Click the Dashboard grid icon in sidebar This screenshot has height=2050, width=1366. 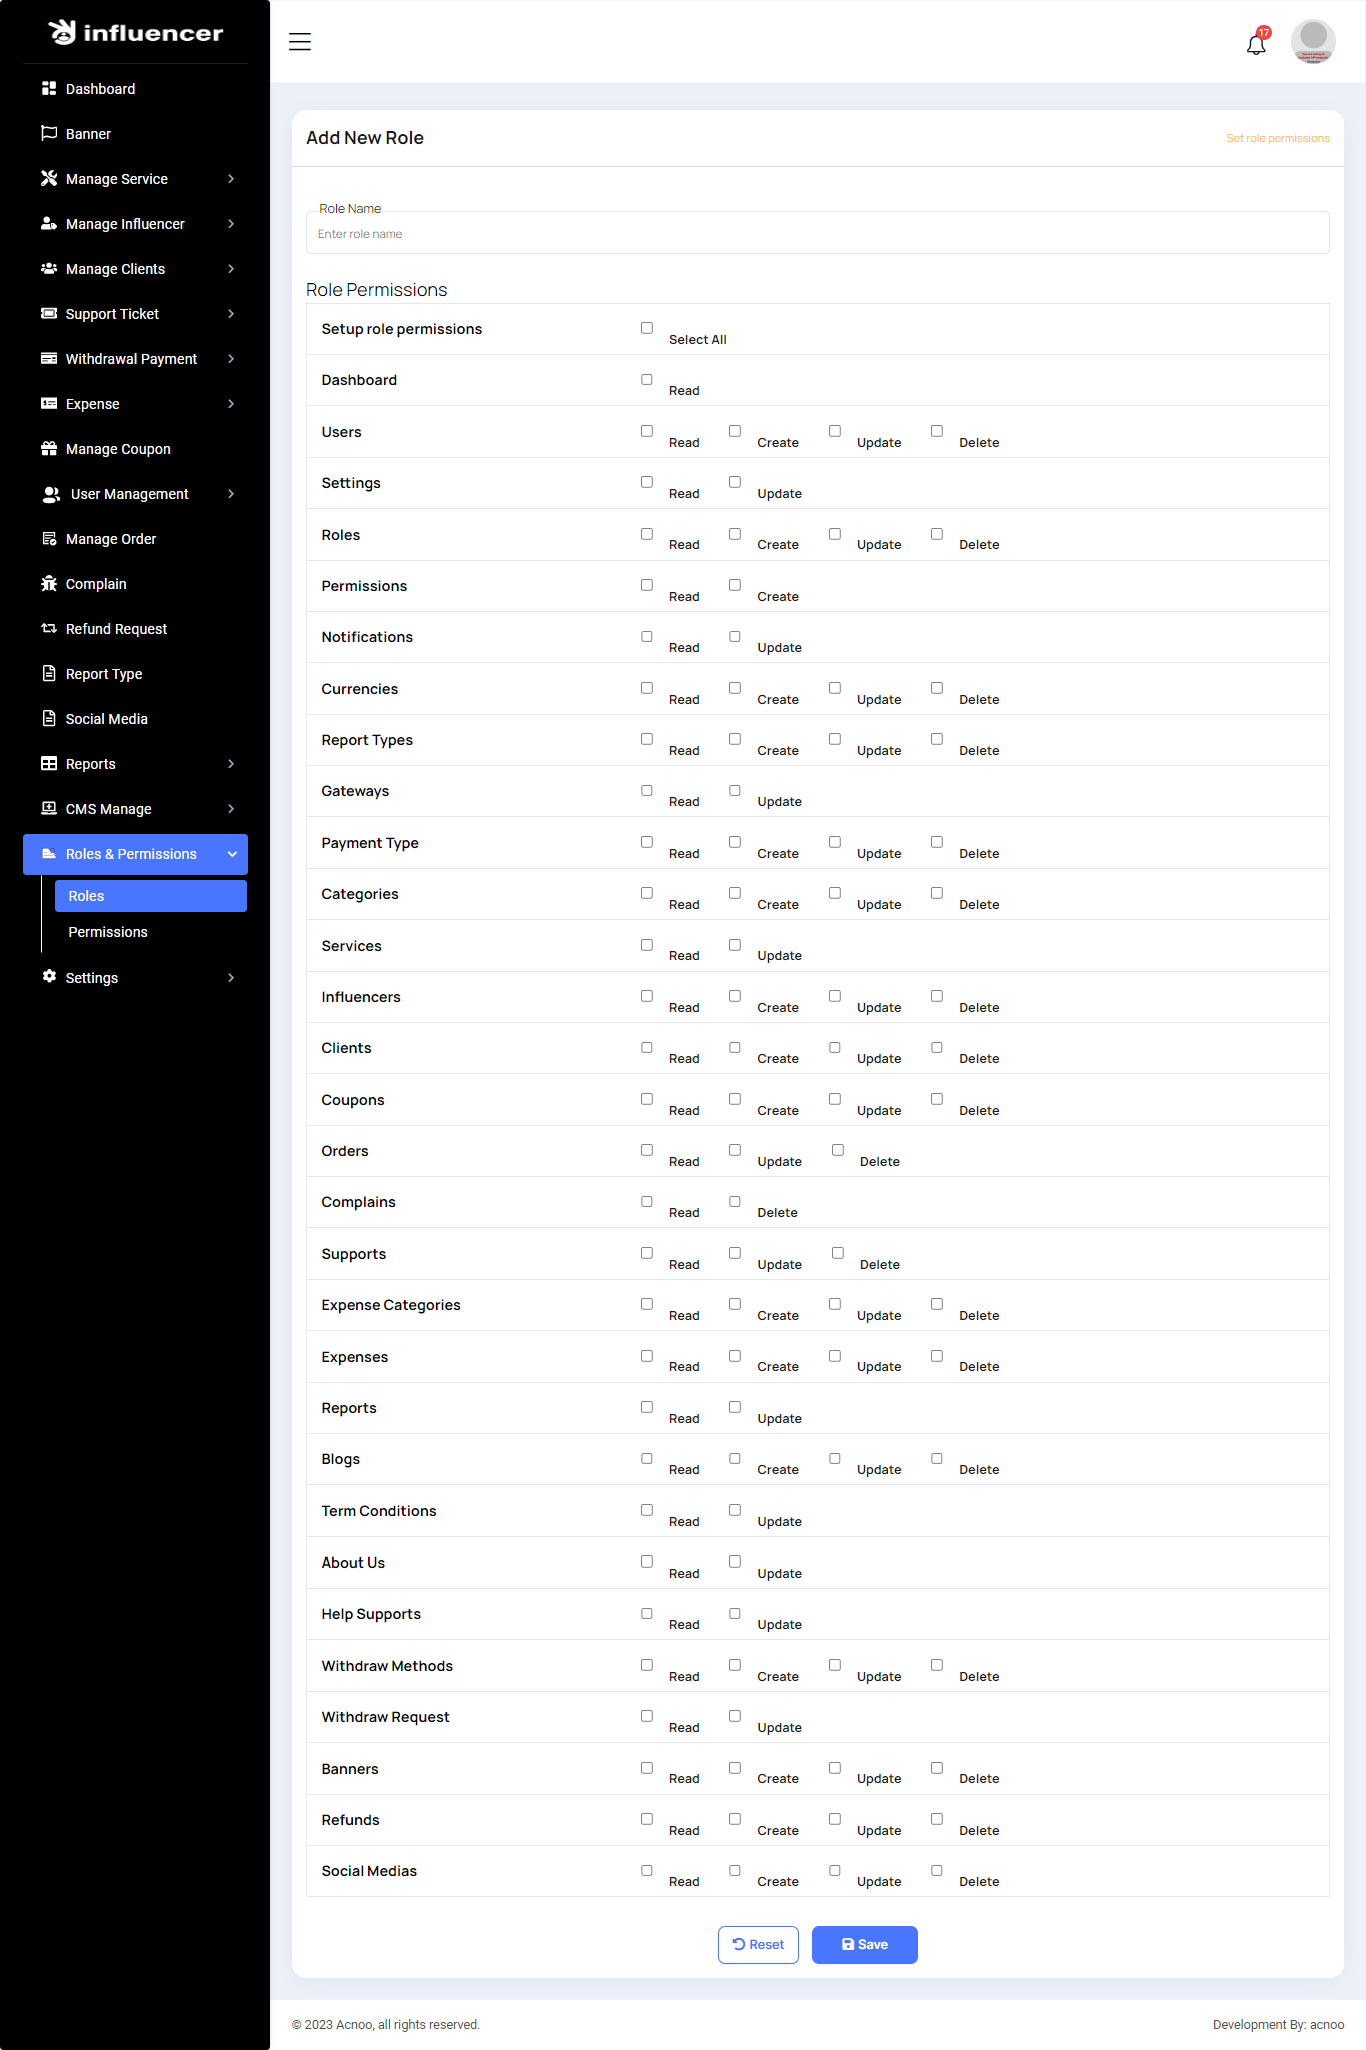(x=49, y=89)
